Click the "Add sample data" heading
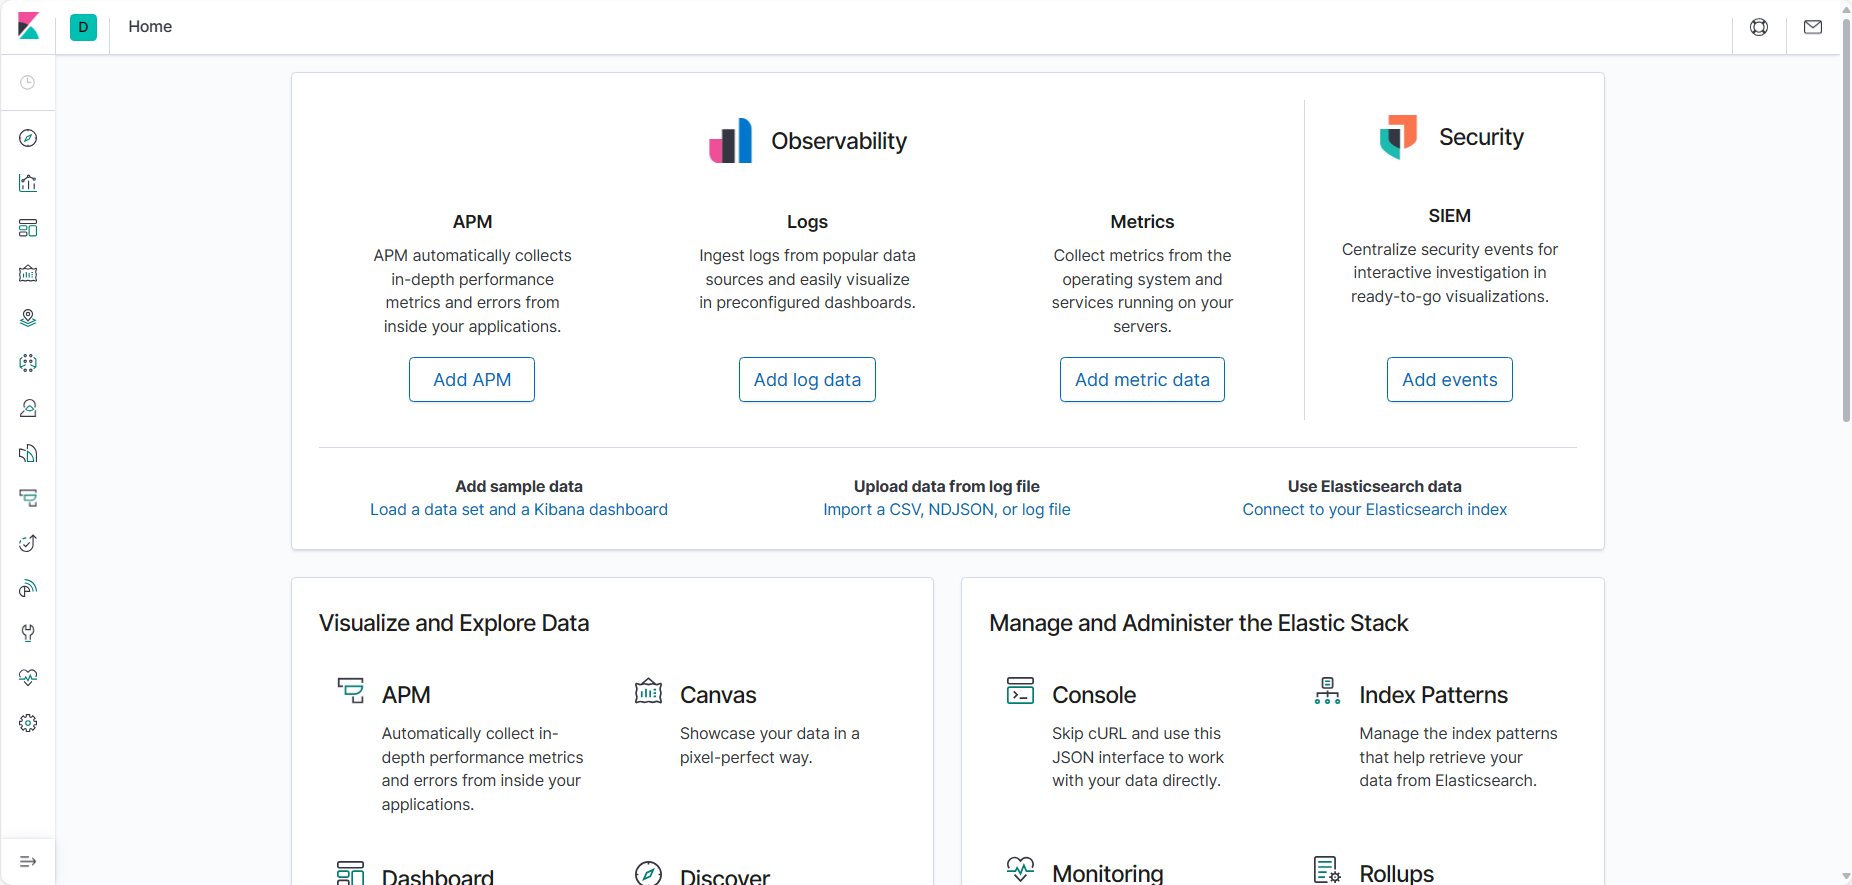The width and height of the screenshot is (1852, 885). click(x=519, y=487)
